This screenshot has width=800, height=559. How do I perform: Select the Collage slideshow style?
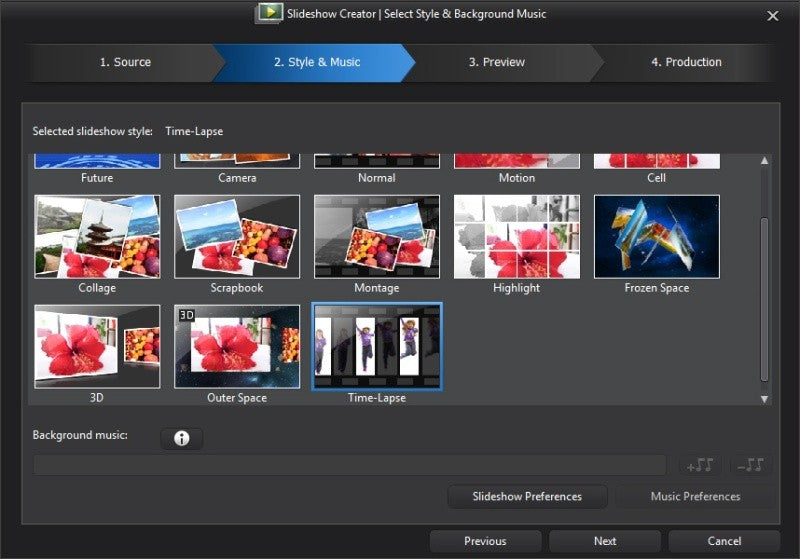click(x=97, y=237)
